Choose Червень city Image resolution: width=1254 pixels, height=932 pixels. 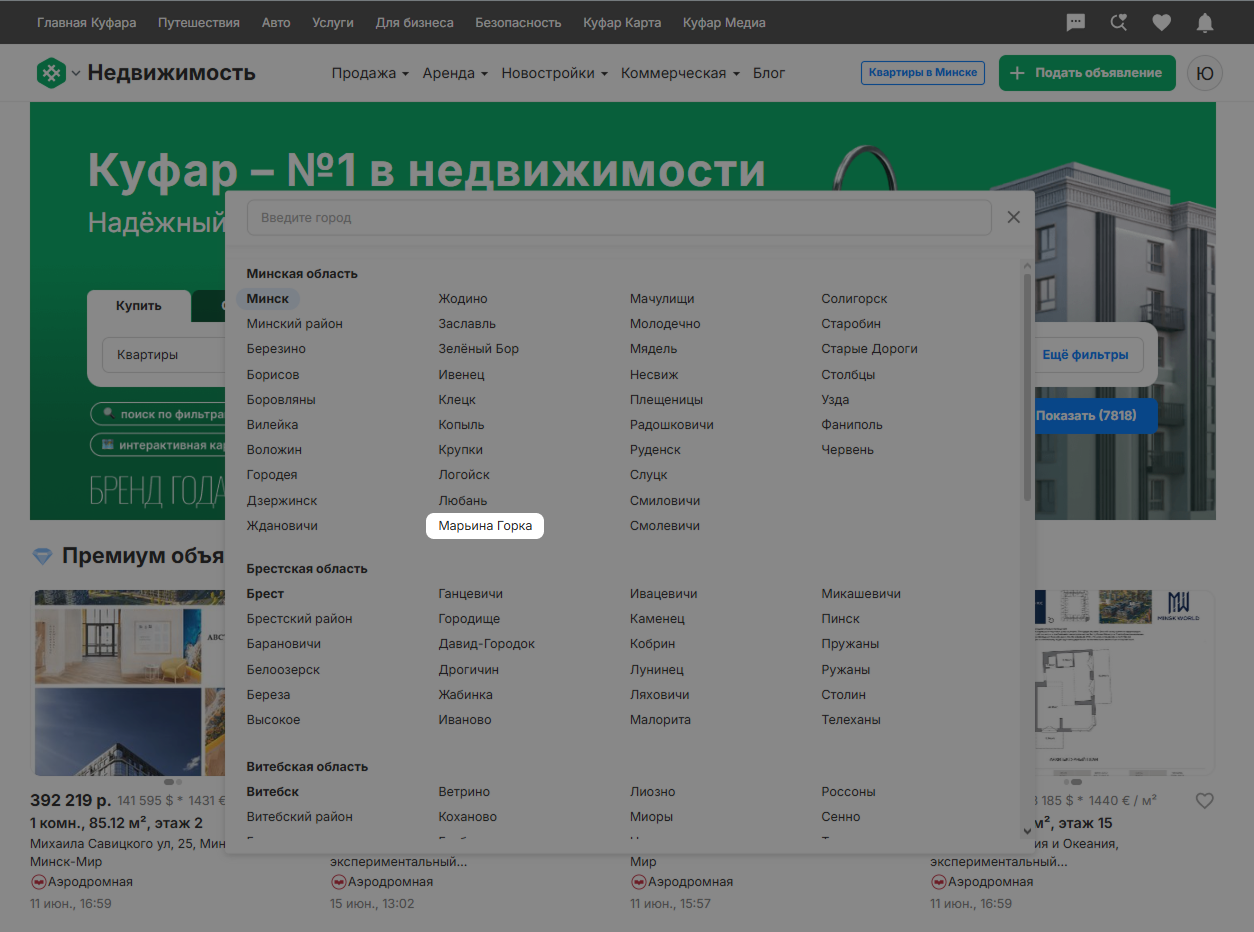[x=847, y=450]
